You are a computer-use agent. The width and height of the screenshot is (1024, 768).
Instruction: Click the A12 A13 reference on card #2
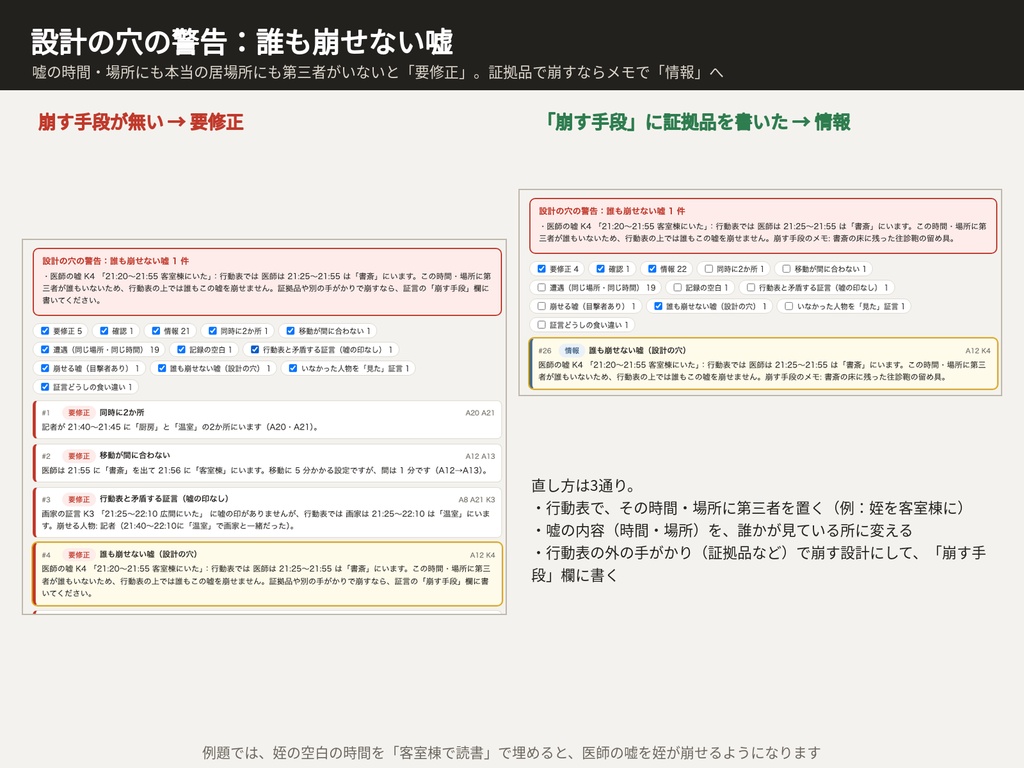pyautogui.click(x=480, y=456)
